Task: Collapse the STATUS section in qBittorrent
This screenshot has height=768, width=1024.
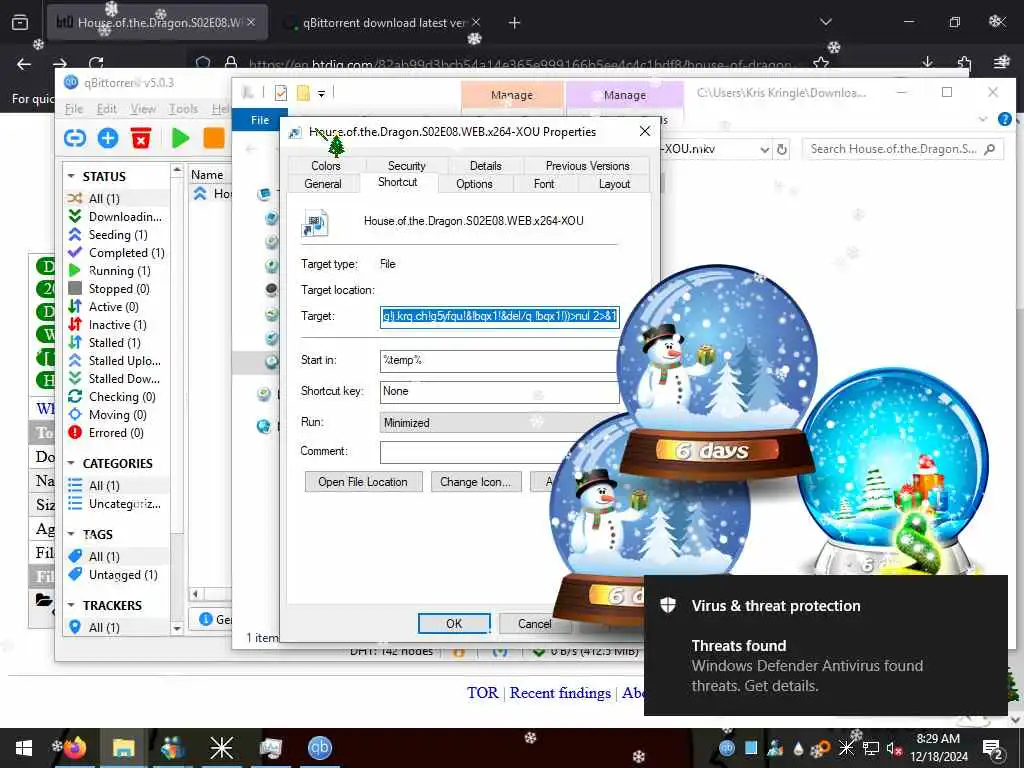Action: click(x=71, y=176)
